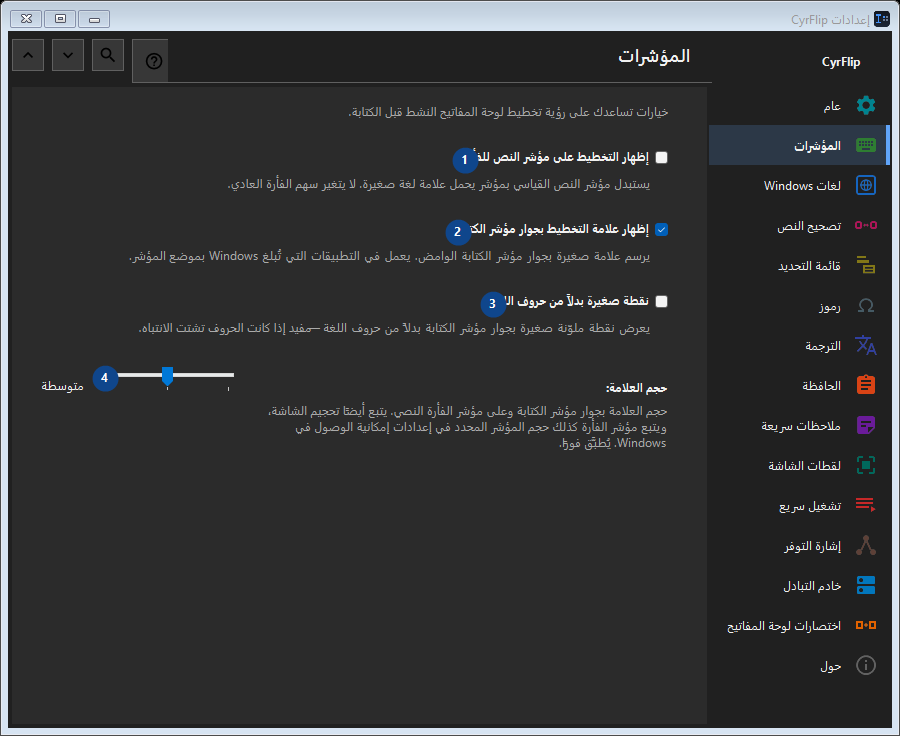Click the search magnifier icon
This screenshot has height=736, width=900.
[x=107, y=55]
